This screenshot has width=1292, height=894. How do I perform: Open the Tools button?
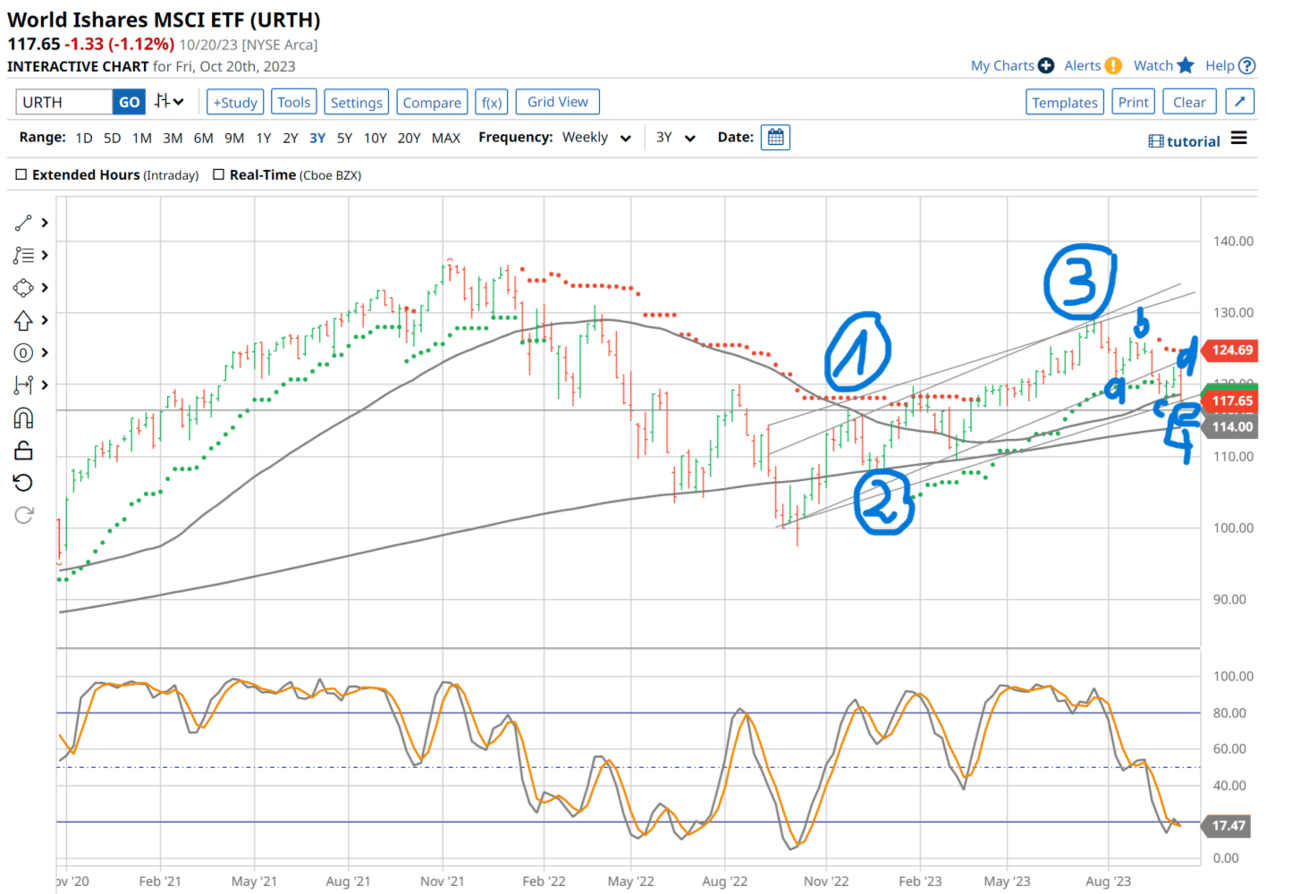coord(294,102)
